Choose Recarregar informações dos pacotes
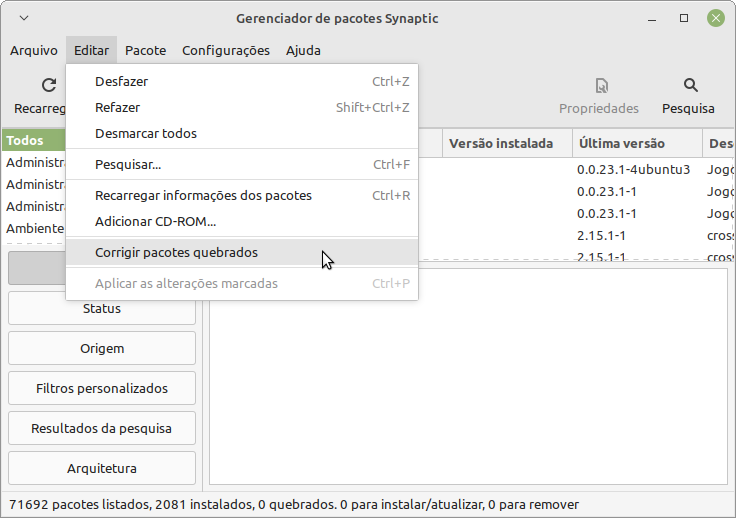Screen dimensions: 736x518 point(242,195)
